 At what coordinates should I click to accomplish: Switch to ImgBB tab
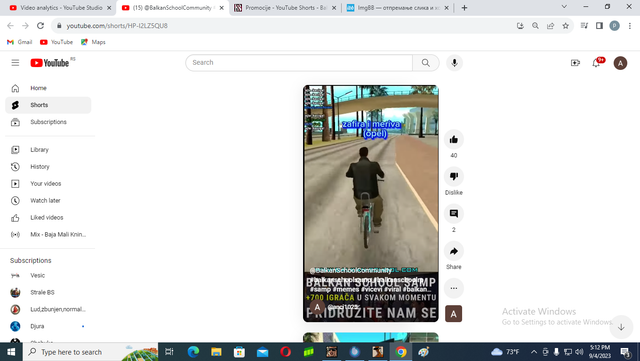tap(397, 8)
